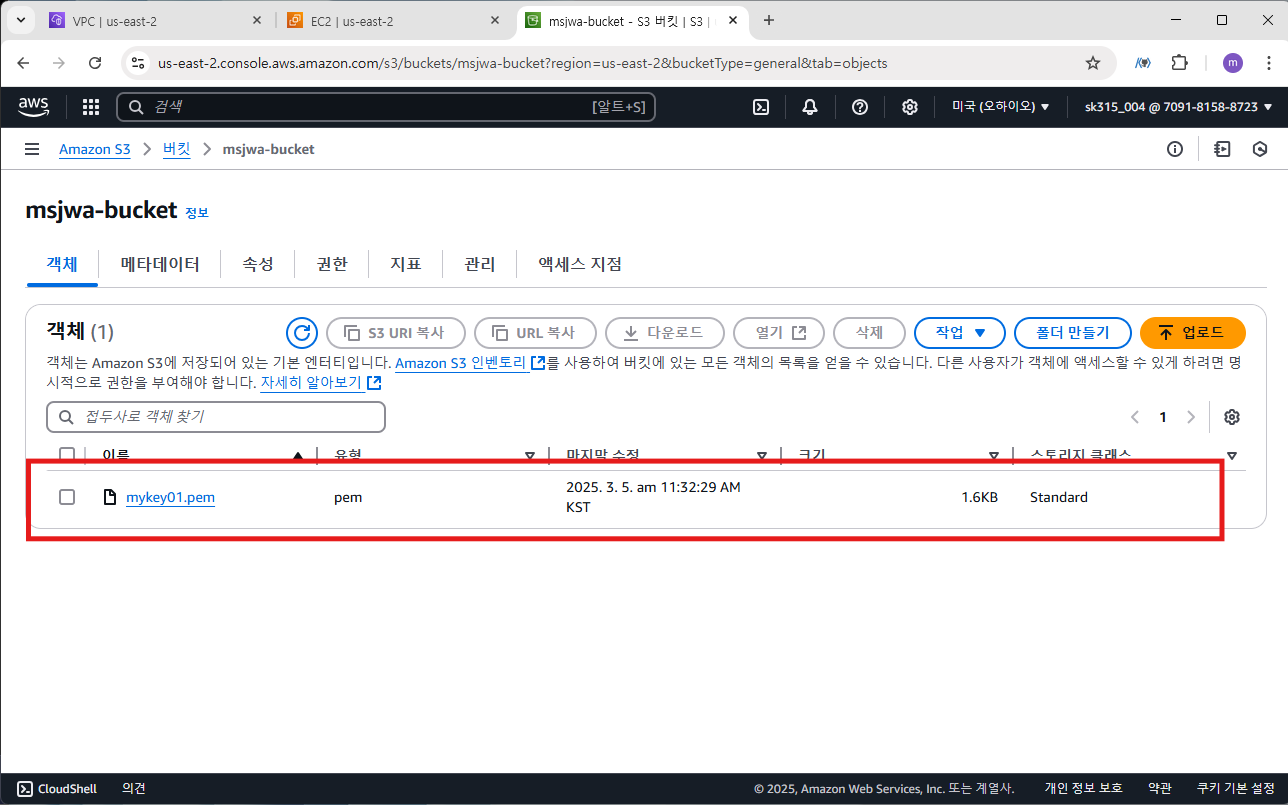The image size is (1288, 805).
Task: Switch to the 액세스 지점 tab
Action: click(580, 265)
